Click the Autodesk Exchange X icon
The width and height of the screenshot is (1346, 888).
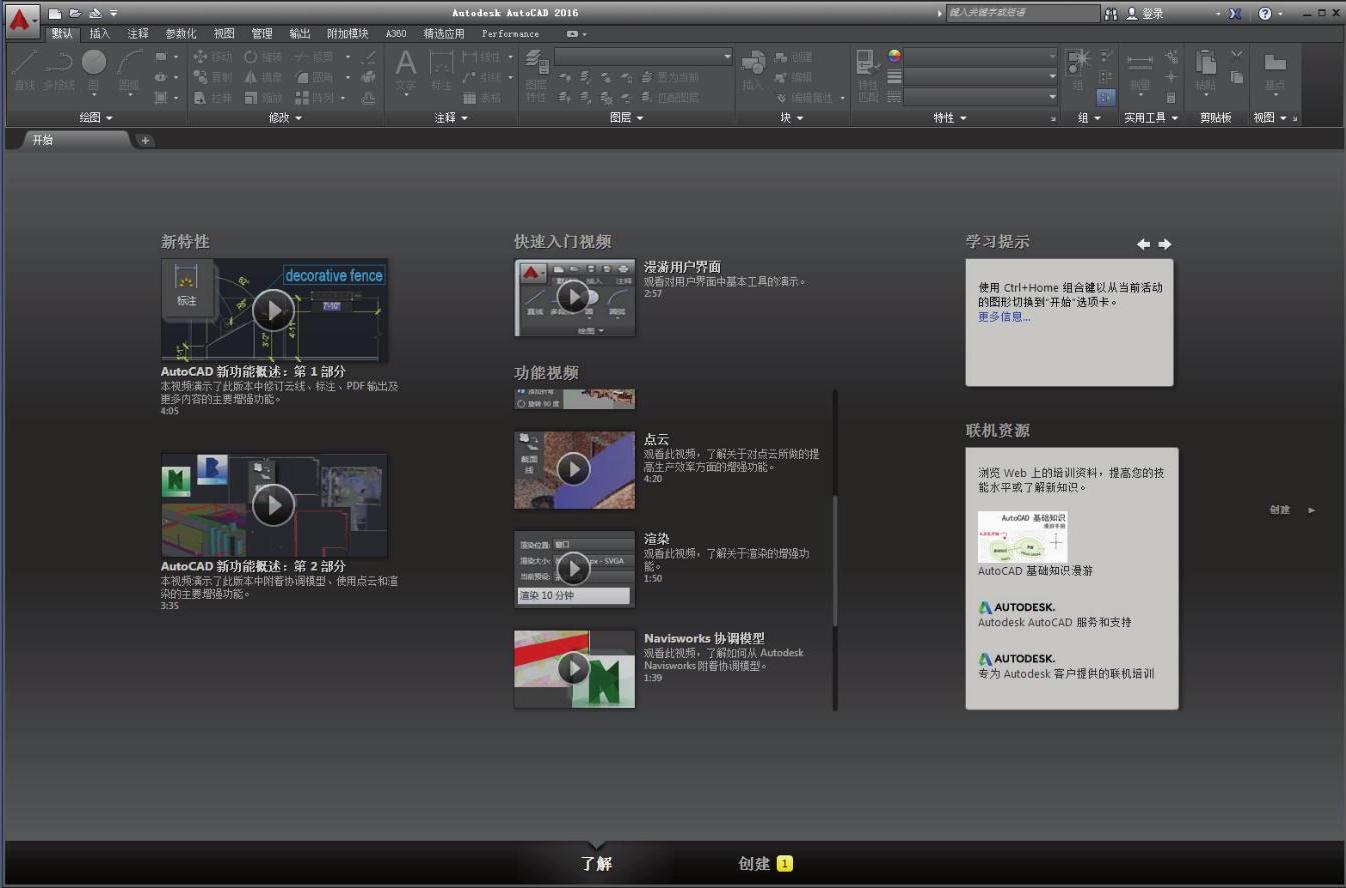[1235, 13]
